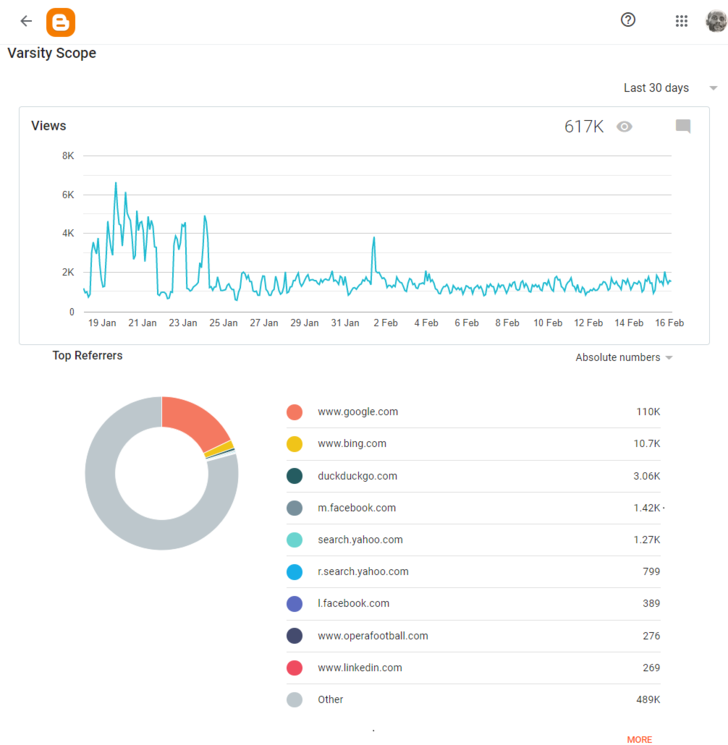Select the www.linkedin.com referrer entry
The image size is (728, 745).
click(x=473, y=668)
